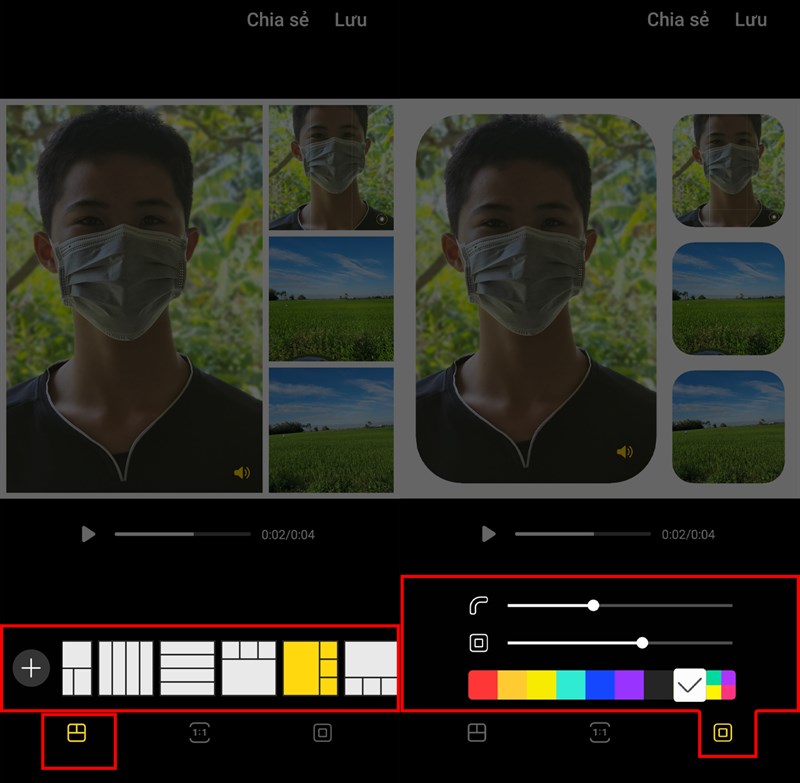800x783 pixels.
Task: Add a new clip with plus button
Action: tap(31, 668)
